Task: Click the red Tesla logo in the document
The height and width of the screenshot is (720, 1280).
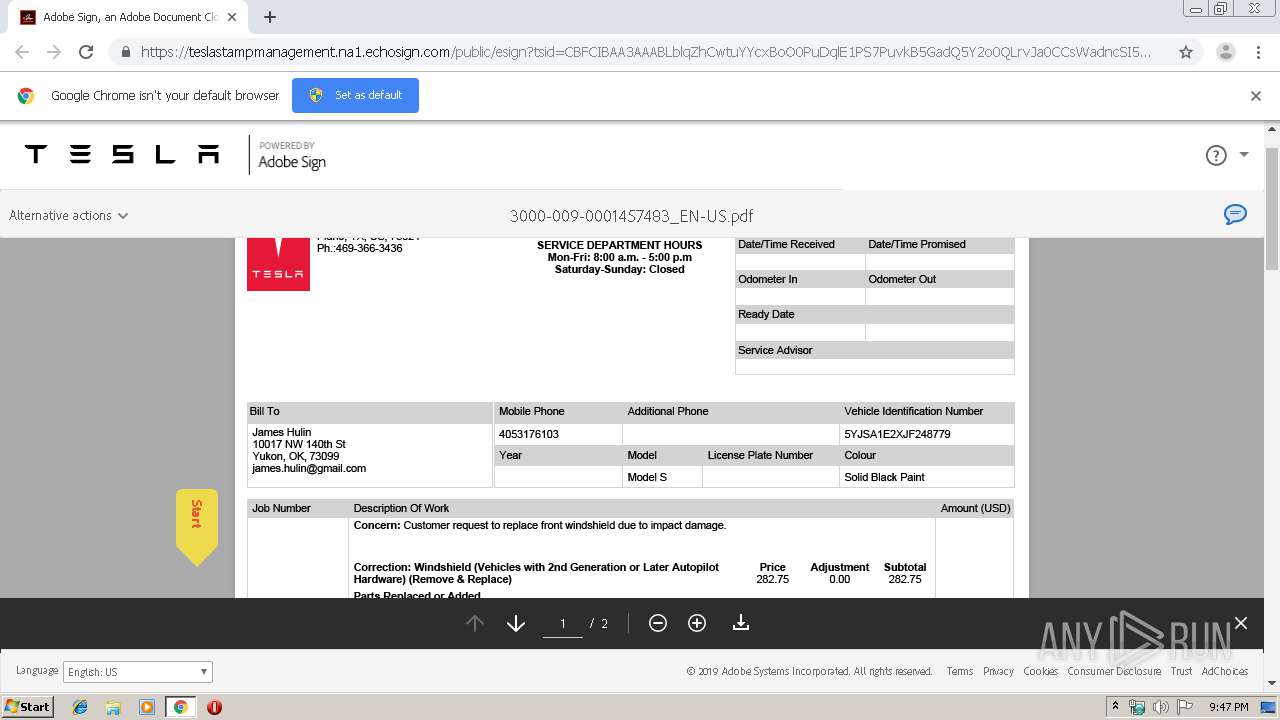Action: (278, 264)
